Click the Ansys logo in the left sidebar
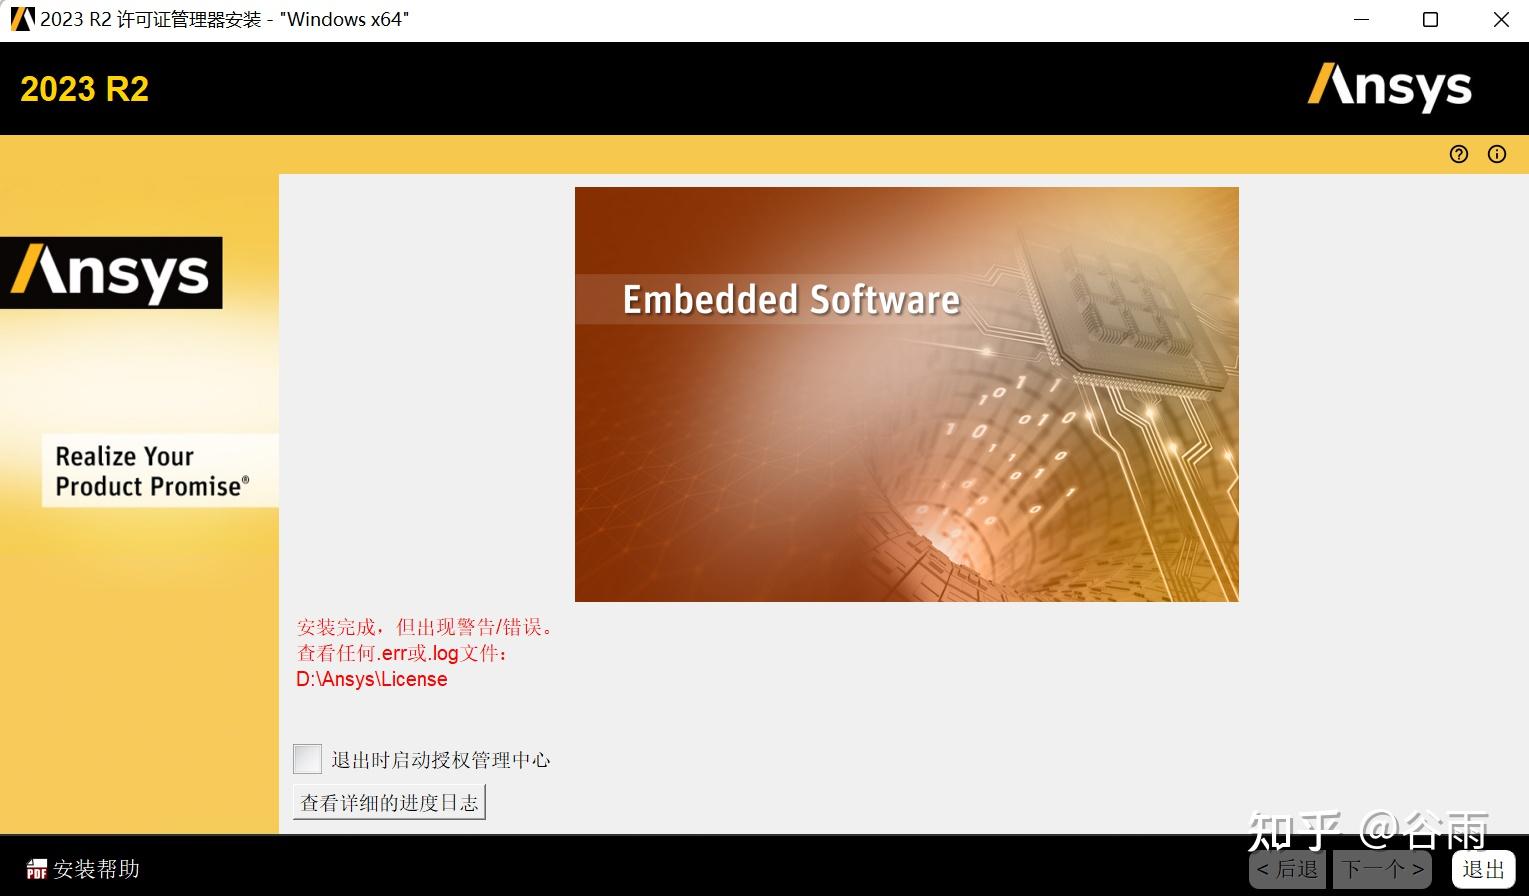Viewport: 1529px width, 896px height. point(112,271)
